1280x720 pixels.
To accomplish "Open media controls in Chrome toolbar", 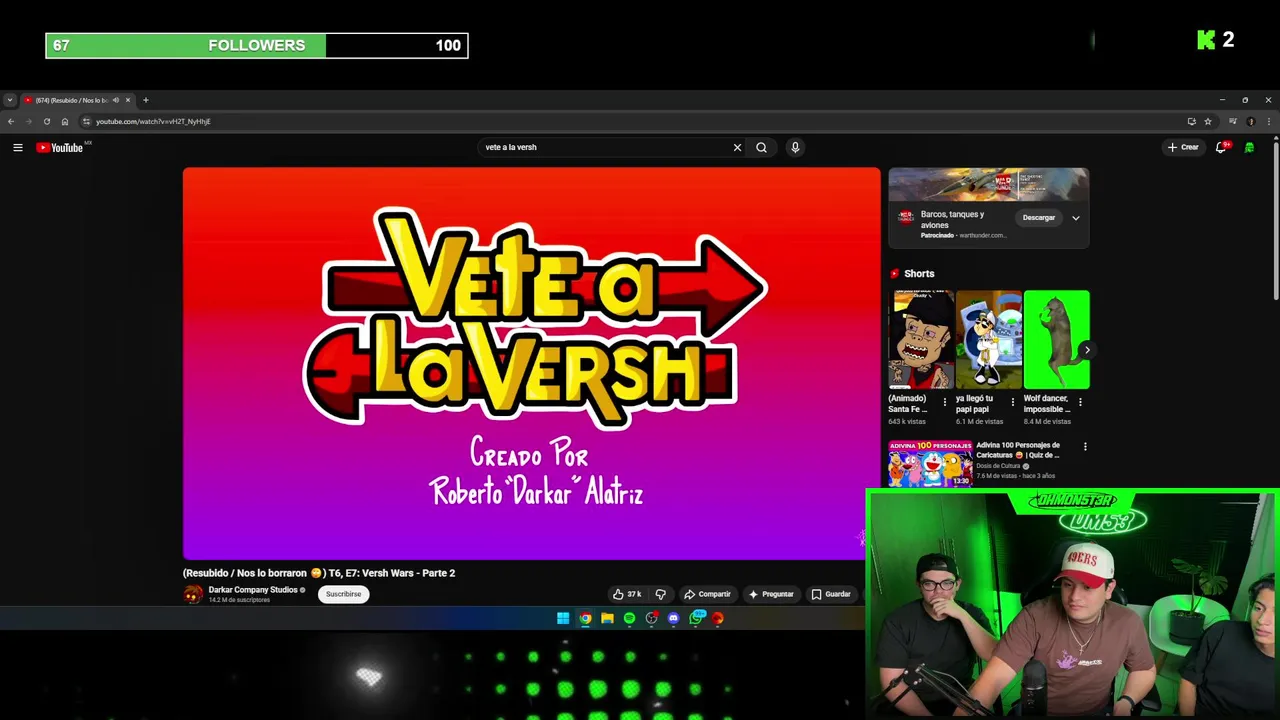I will tap(1233, 121).
